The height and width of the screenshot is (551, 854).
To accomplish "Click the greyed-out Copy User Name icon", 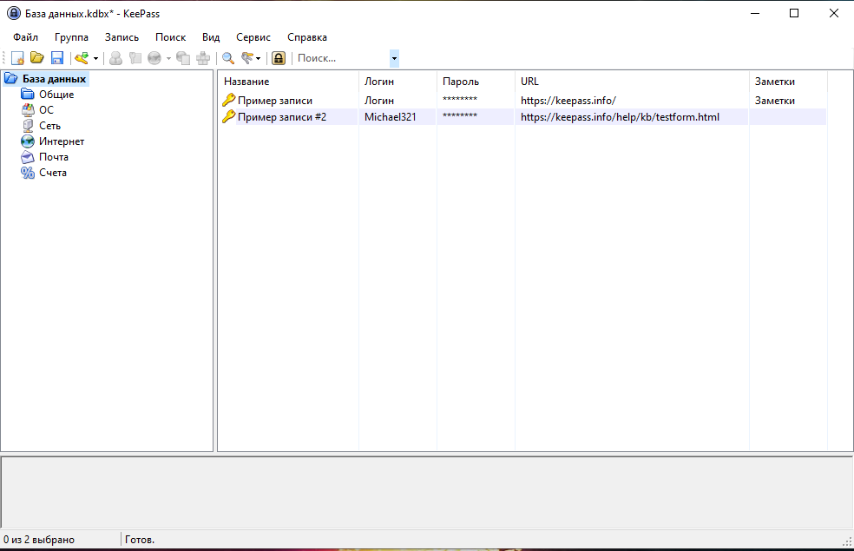I will [x=115, y=58].
